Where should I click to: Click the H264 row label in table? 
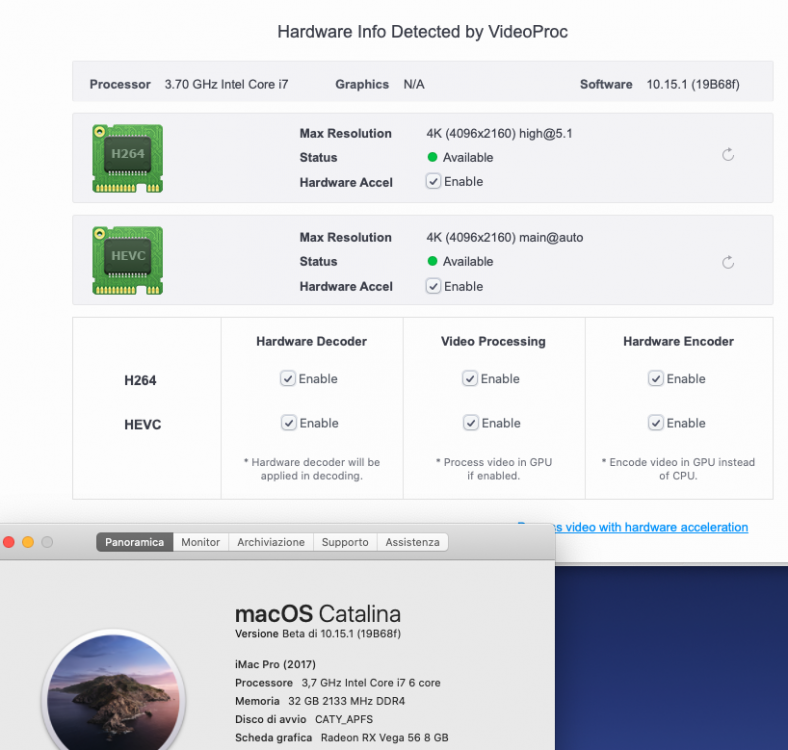click(x=140, y=380)
